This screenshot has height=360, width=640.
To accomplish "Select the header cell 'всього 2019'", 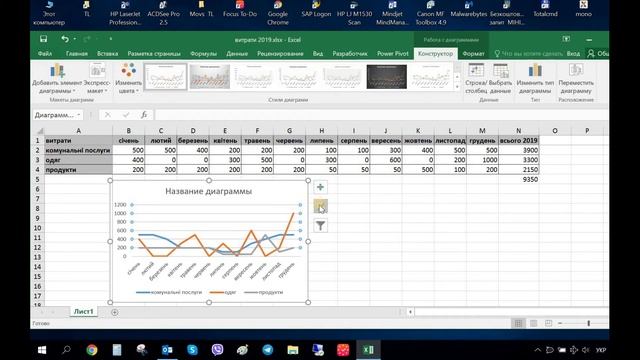I will click(x=519, y=140).
